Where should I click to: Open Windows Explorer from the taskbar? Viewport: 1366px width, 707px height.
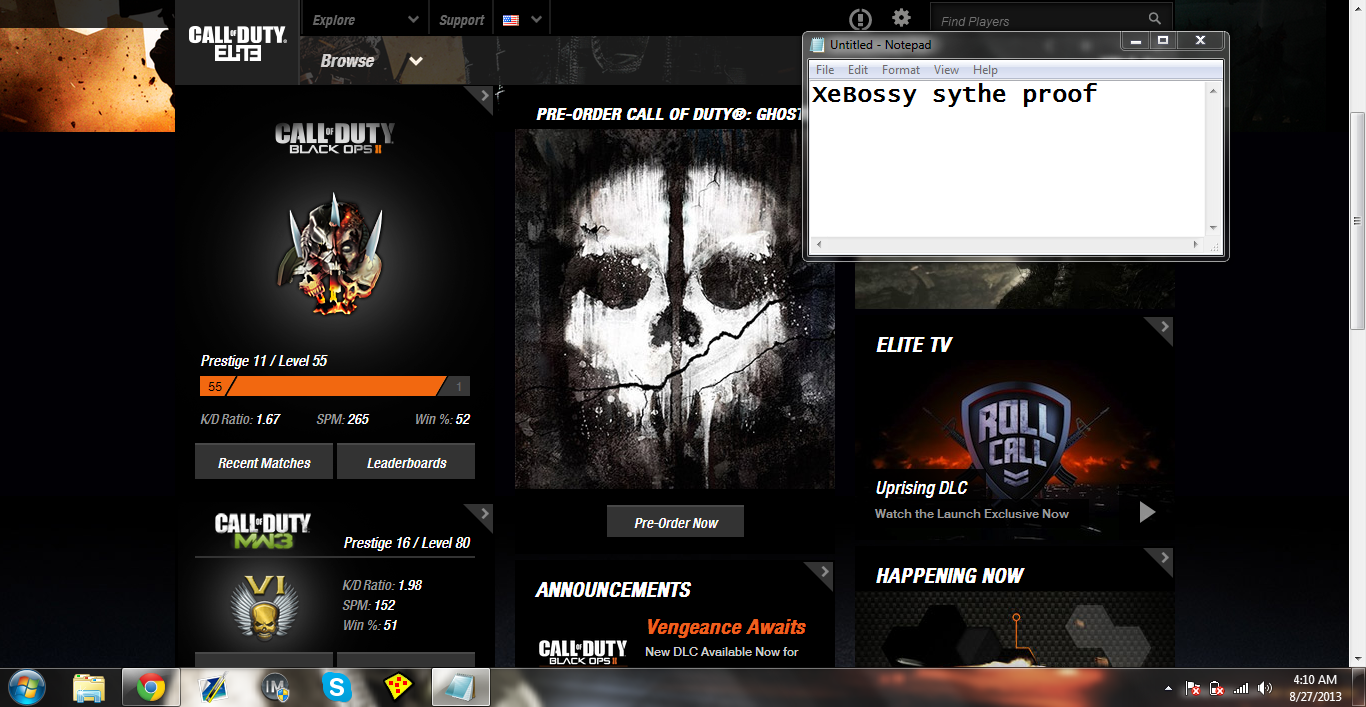(89, 688)
